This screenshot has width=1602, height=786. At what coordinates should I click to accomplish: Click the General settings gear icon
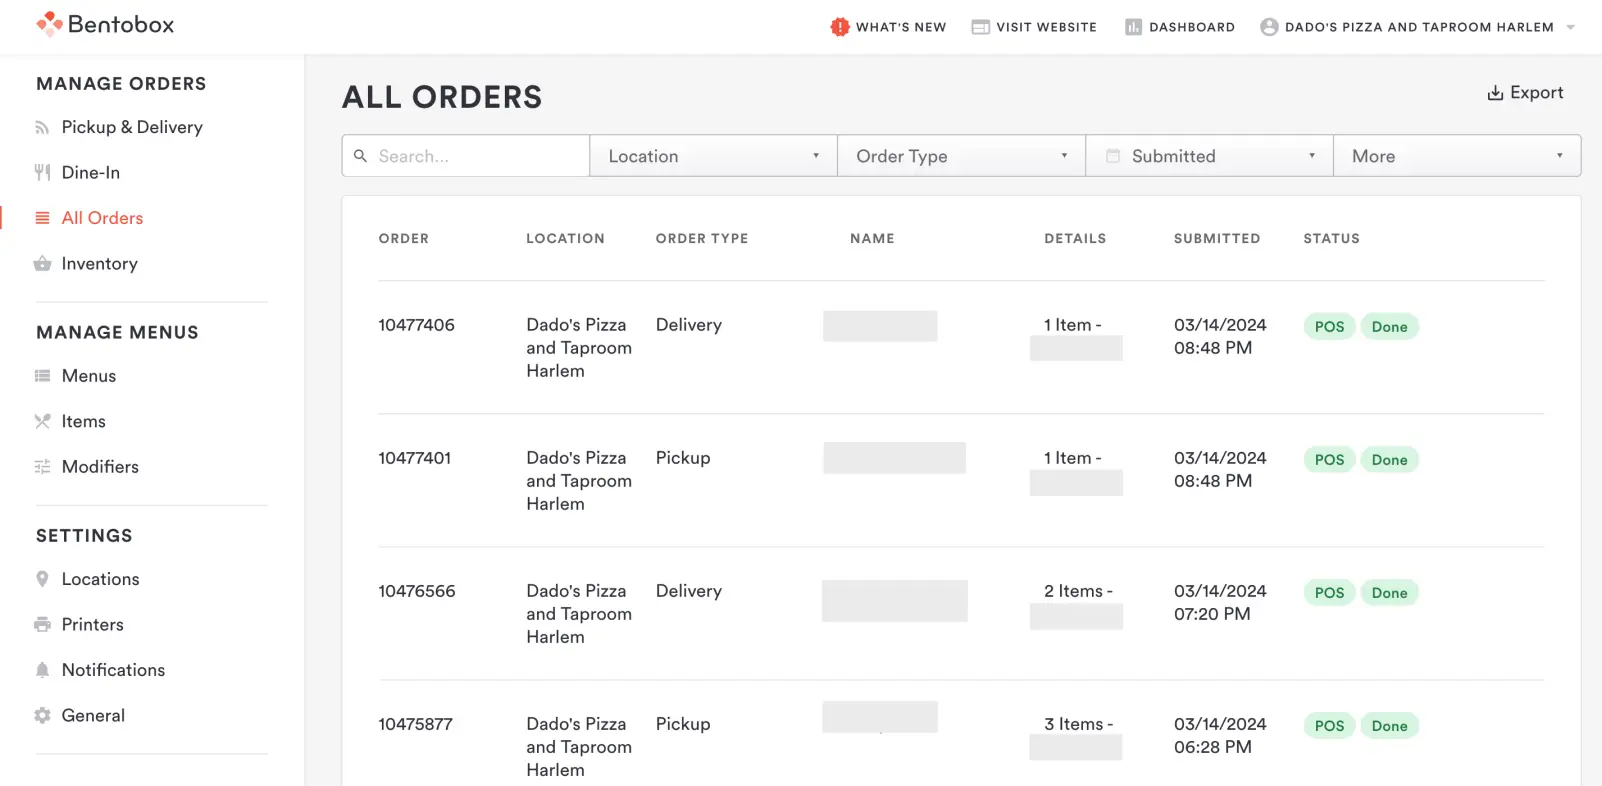coord(42,716)
